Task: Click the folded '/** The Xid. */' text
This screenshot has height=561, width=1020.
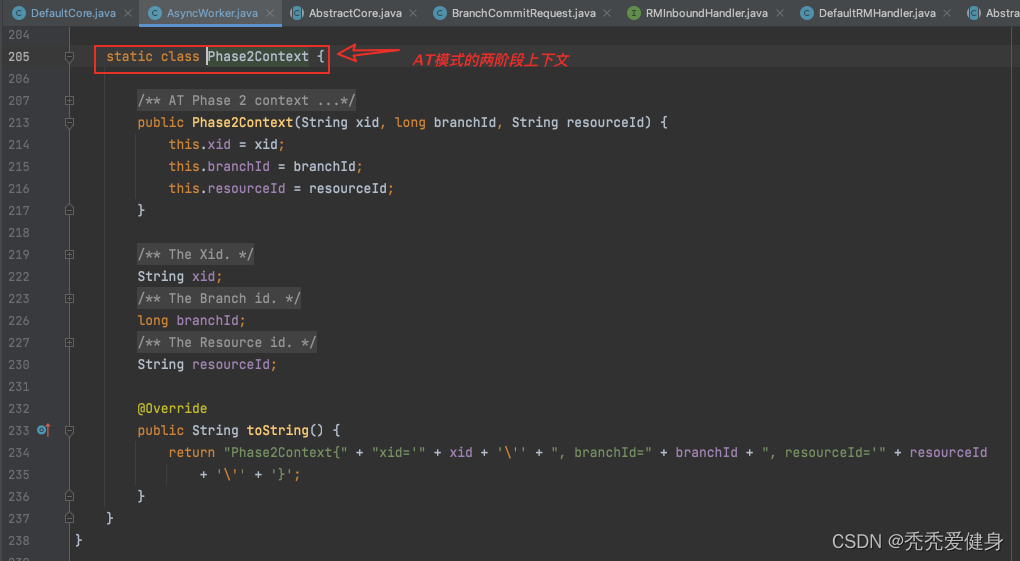Action: [195, 254]
